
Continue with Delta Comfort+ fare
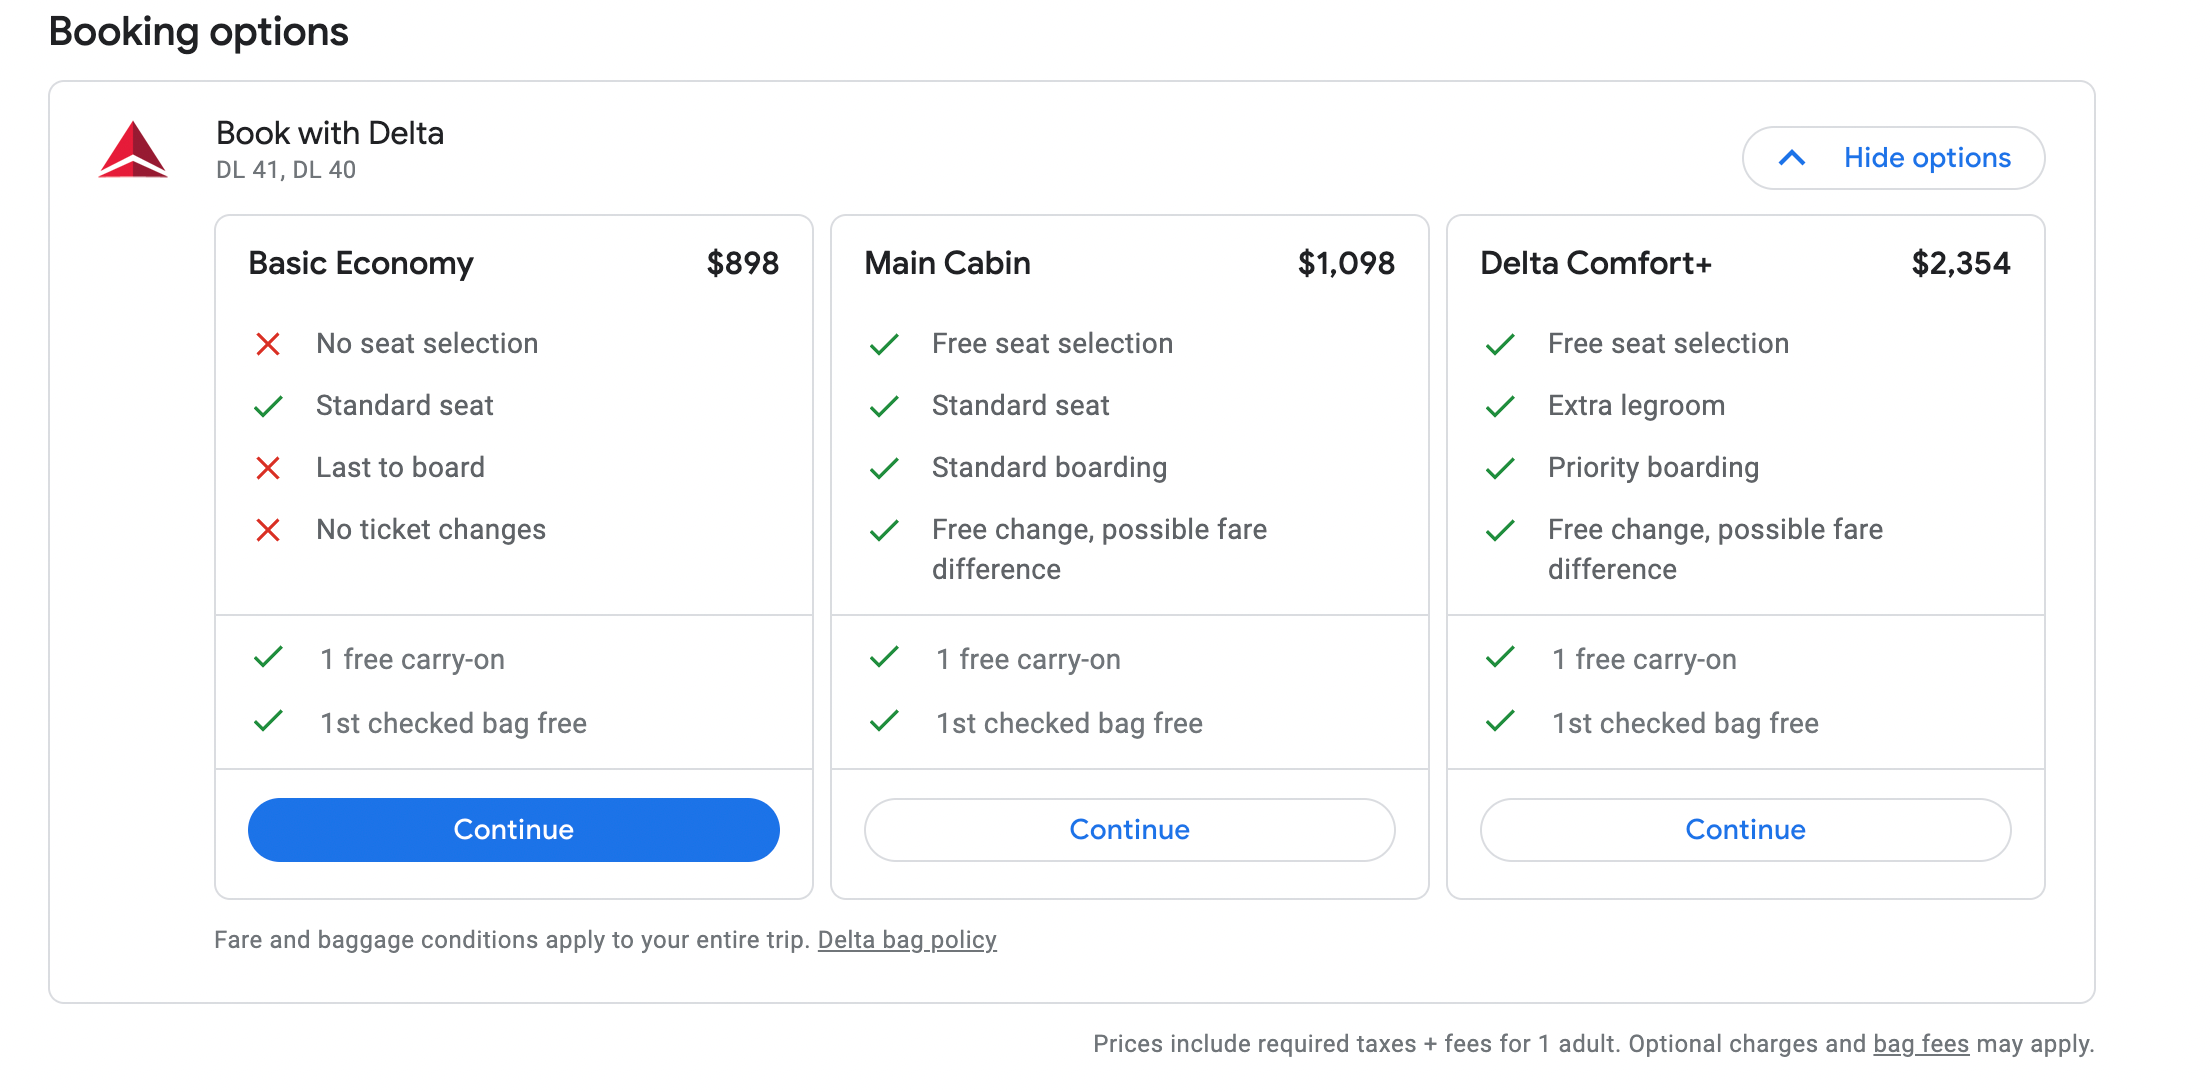point(1745,830)
